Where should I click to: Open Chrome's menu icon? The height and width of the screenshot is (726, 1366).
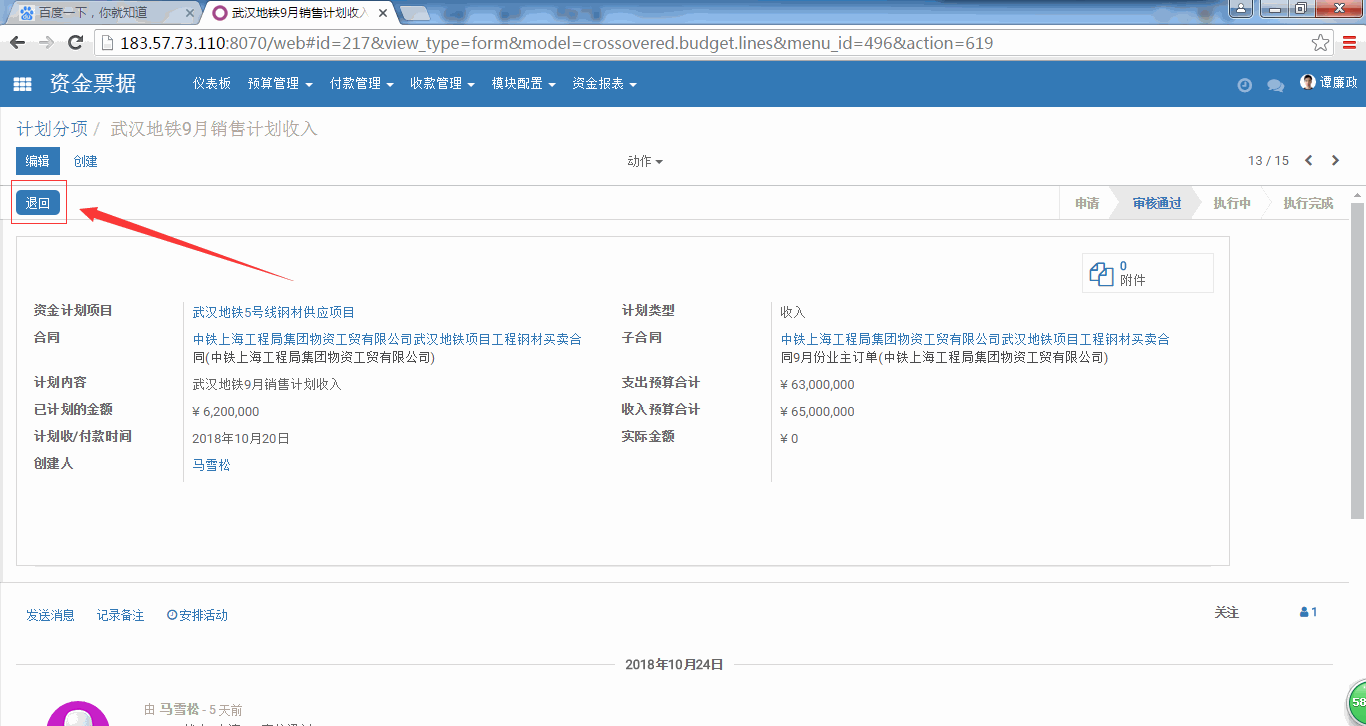(1349, 43)
